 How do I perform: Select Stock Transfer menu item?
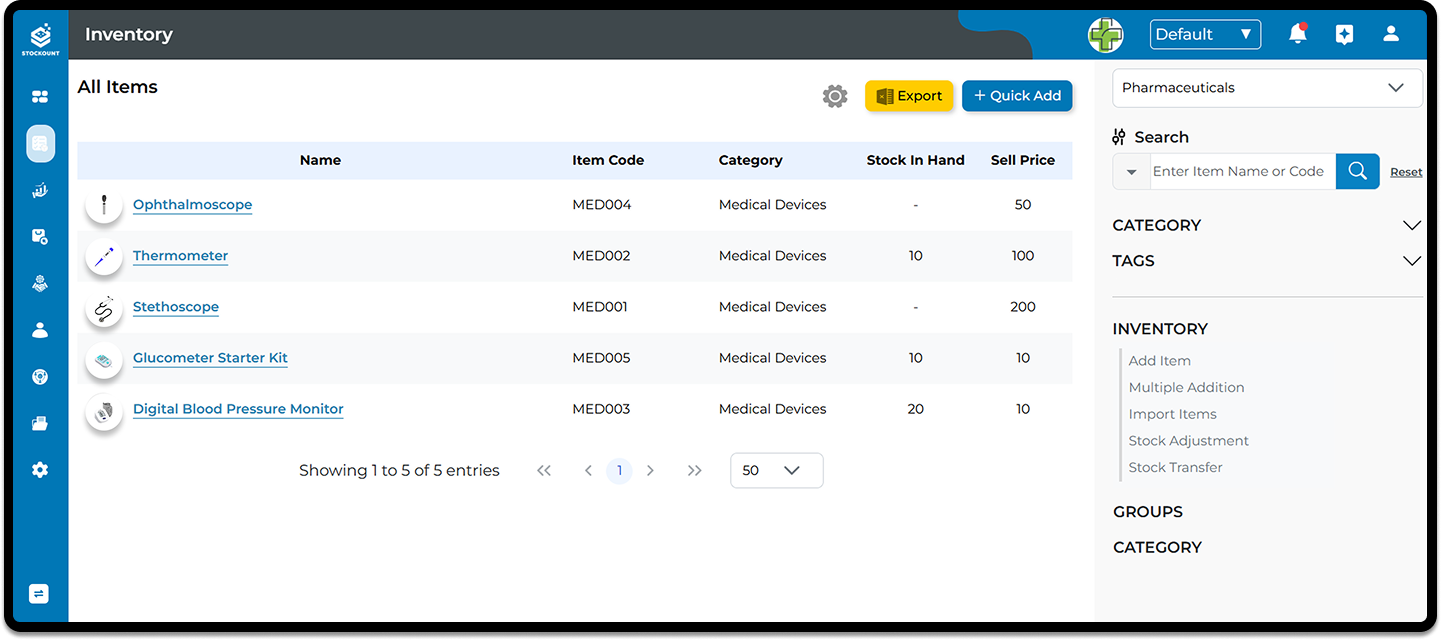(1175, 467)
